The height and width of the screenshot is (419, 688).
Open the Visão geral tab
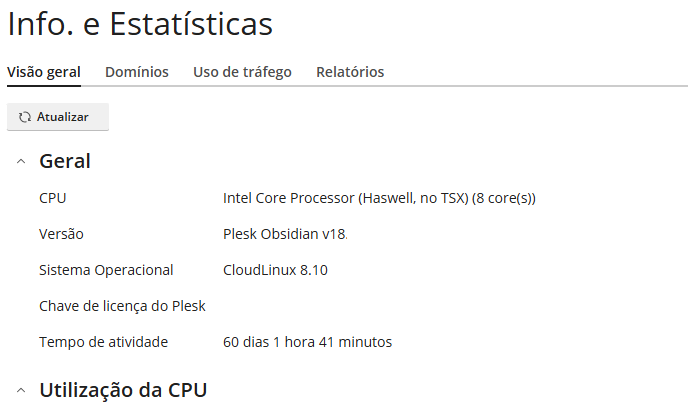[44, 72]
